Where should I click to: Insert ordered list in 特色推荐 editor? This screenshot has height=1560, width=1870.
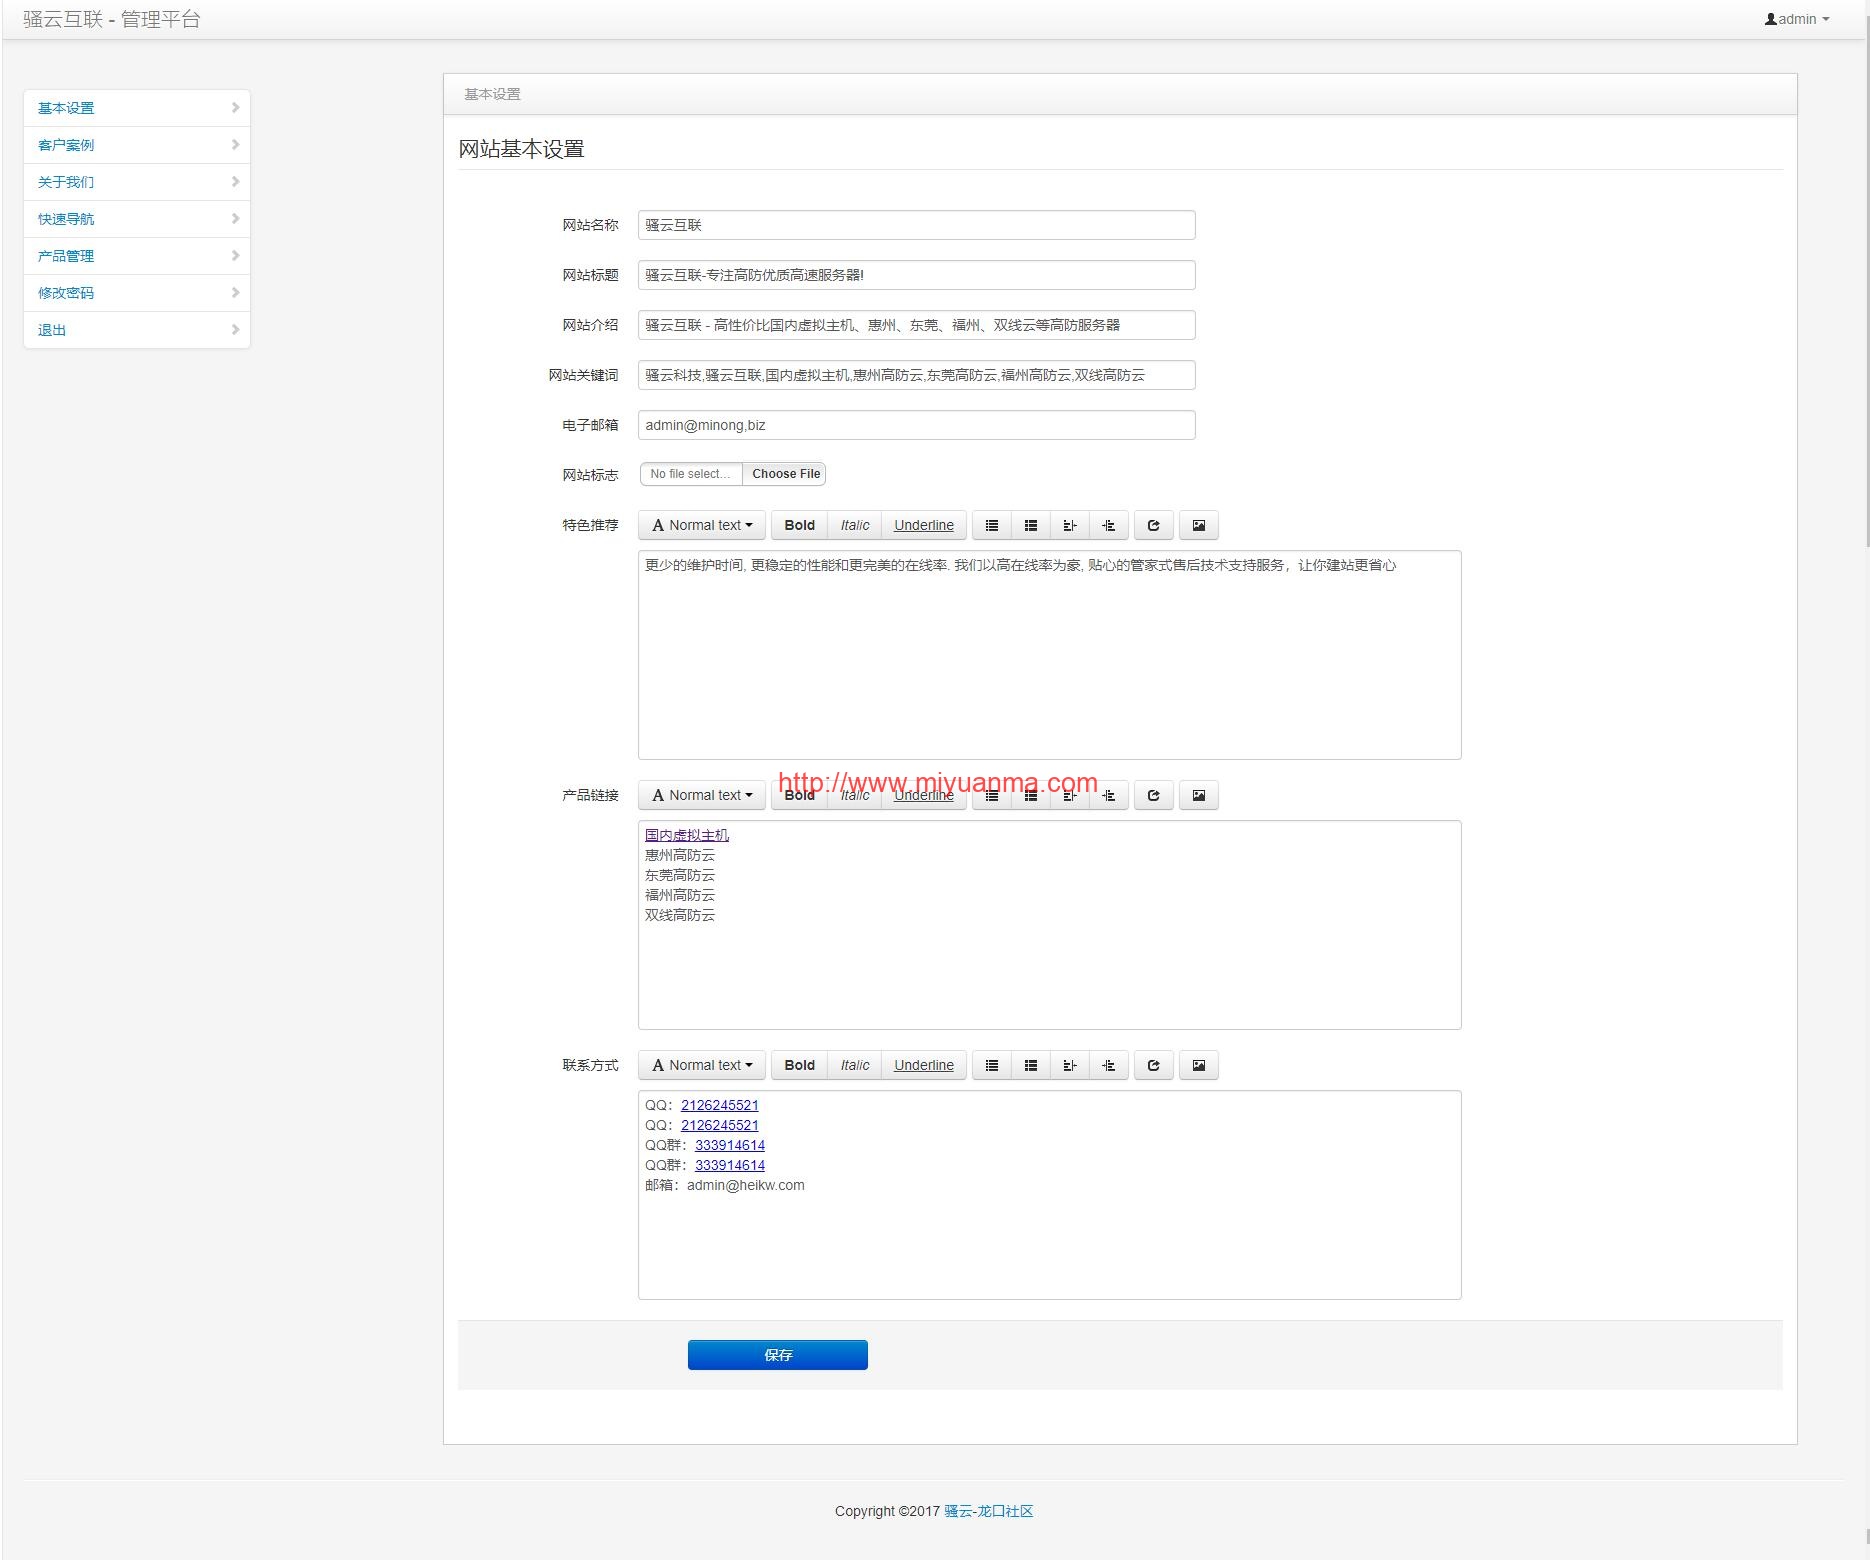[x=1031, y=525]
